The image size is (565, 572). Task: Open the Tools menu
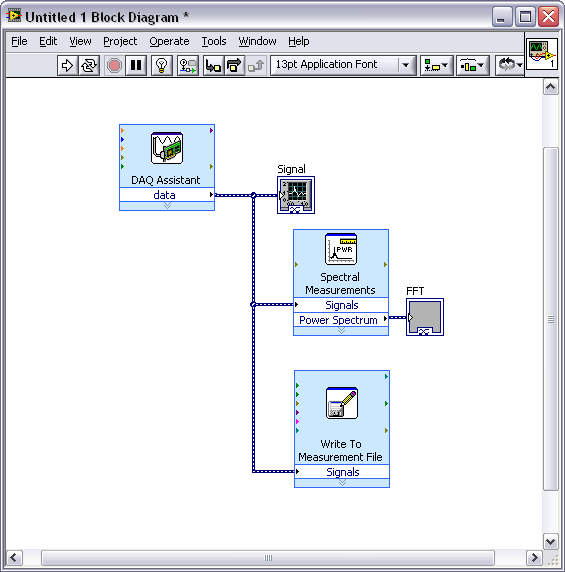[214, 41]
